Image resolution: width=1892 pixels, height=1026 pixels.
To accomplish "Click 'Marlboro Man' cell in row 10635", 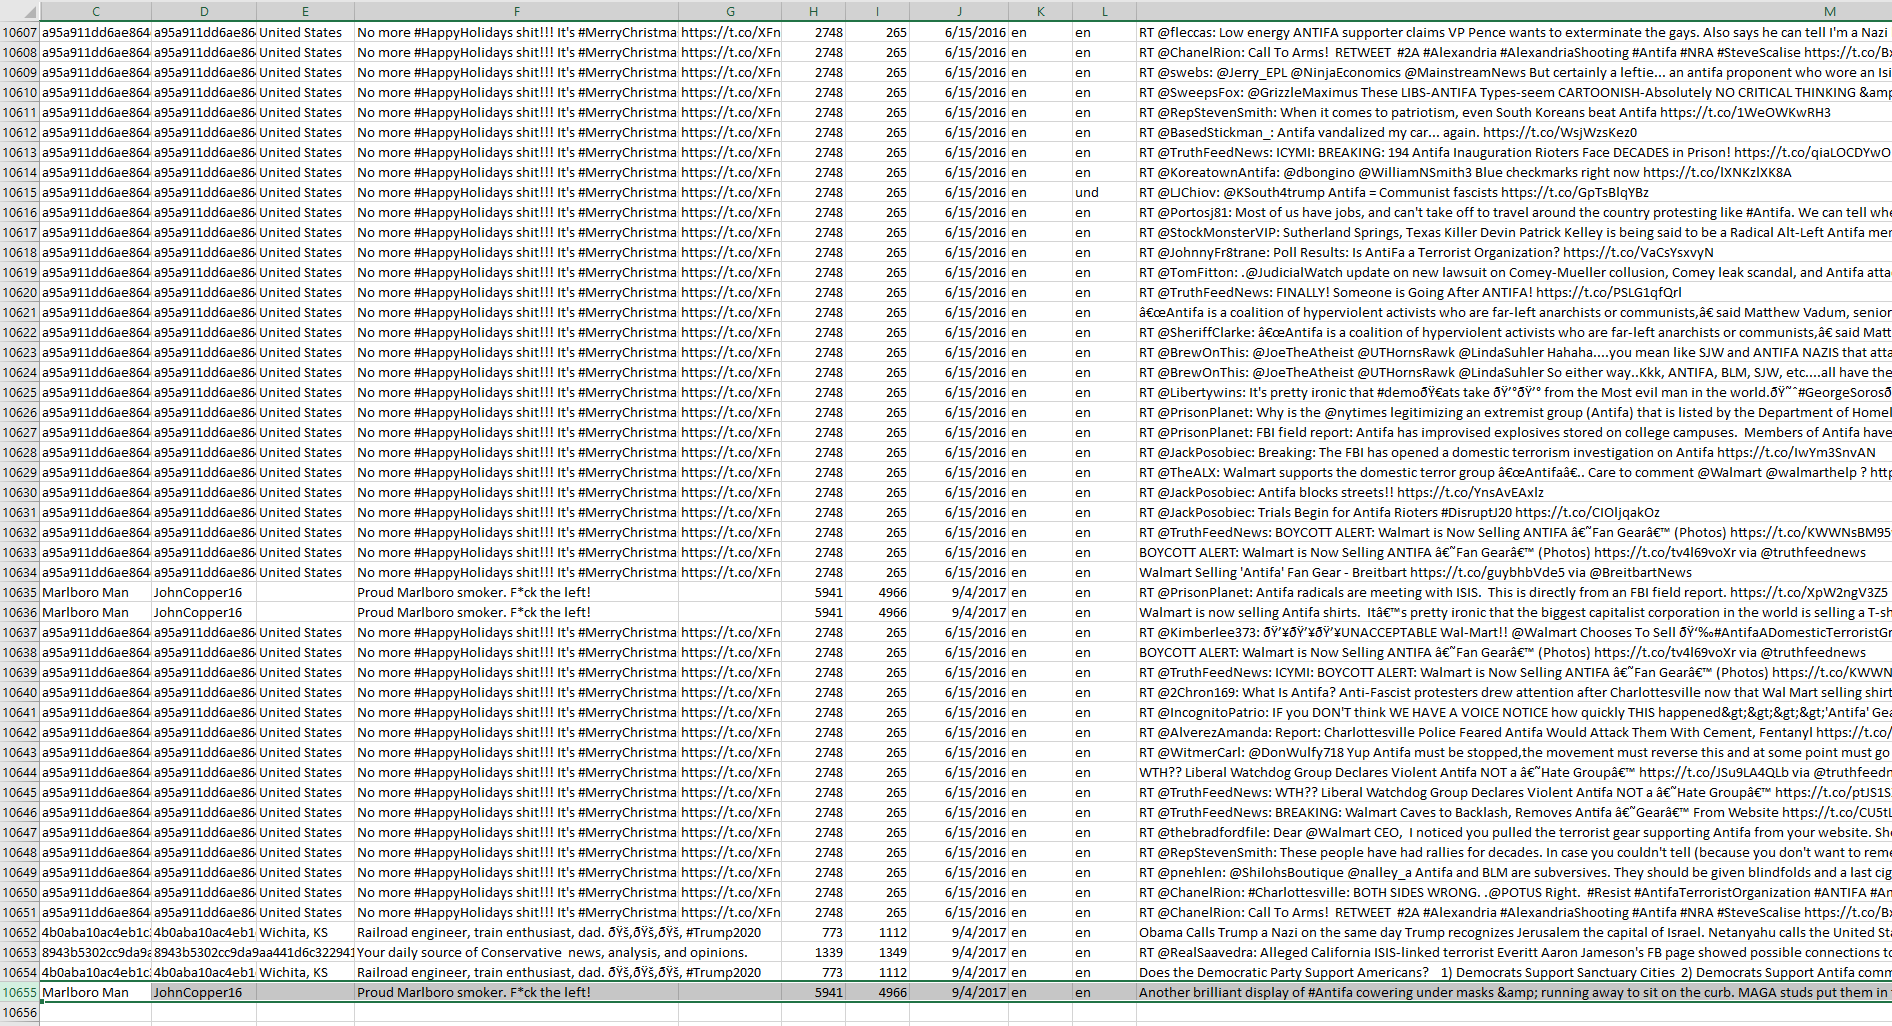I will point(96,592).
